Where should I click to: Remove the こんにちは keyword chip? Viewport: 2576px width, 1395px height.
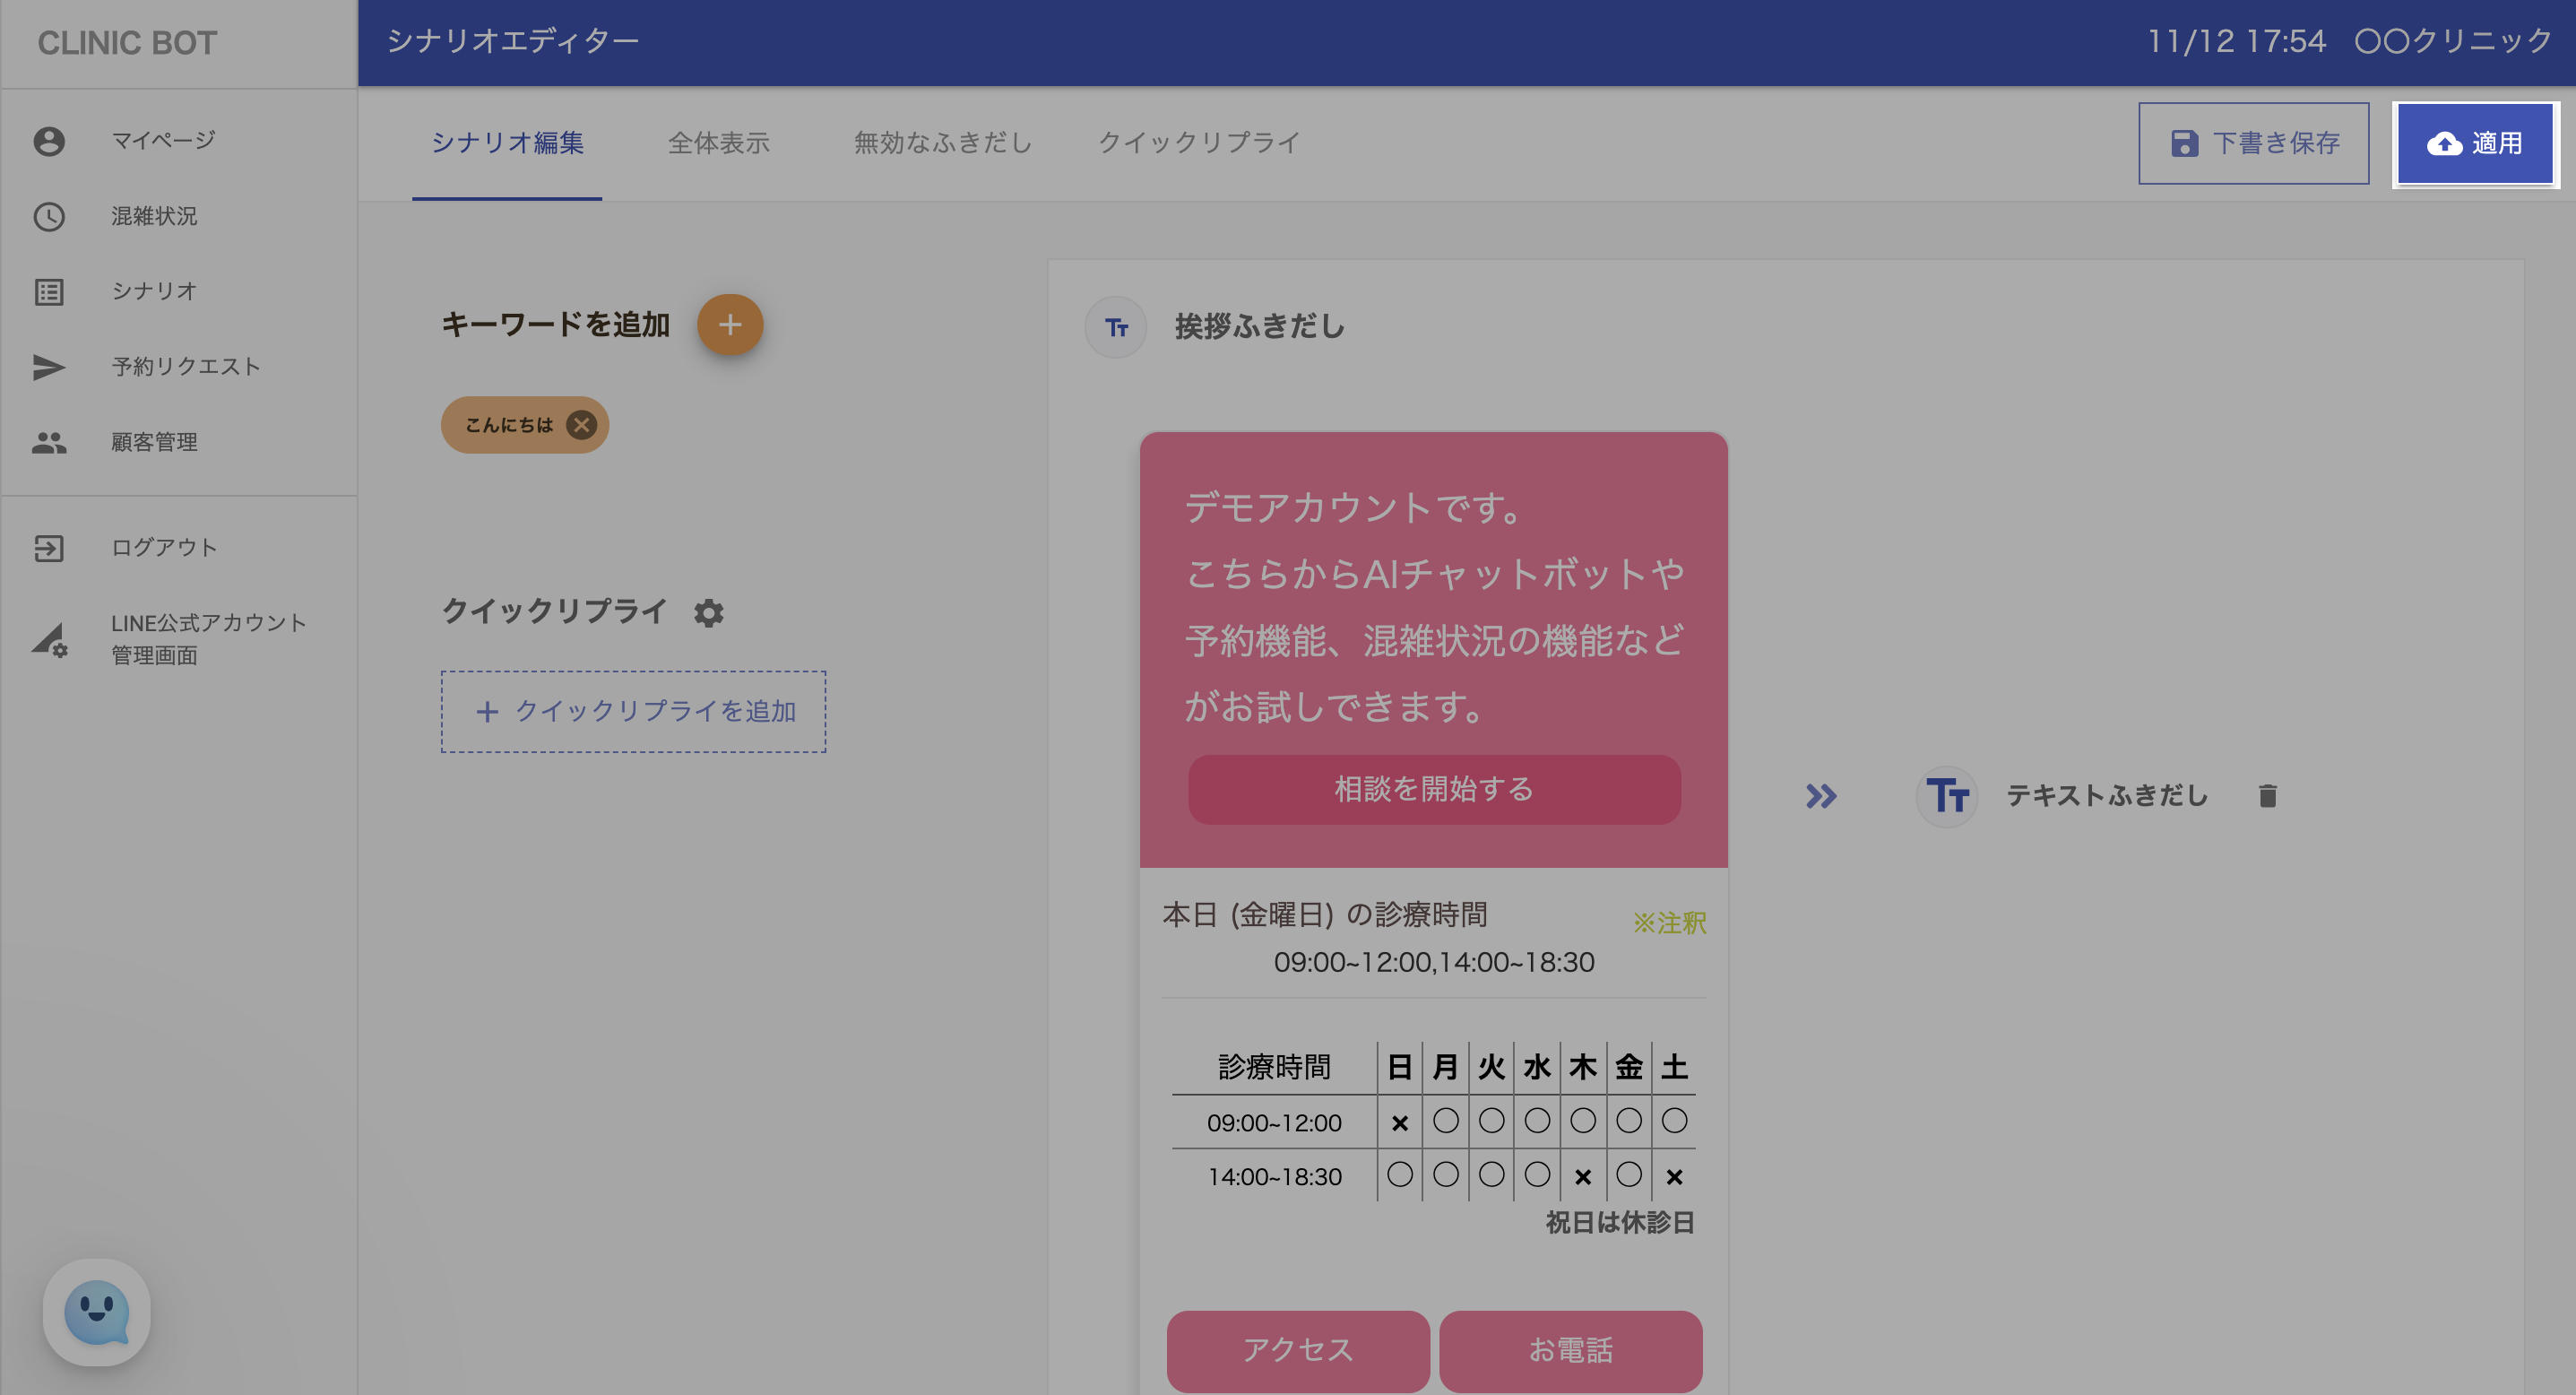click(x=581, y=425)
